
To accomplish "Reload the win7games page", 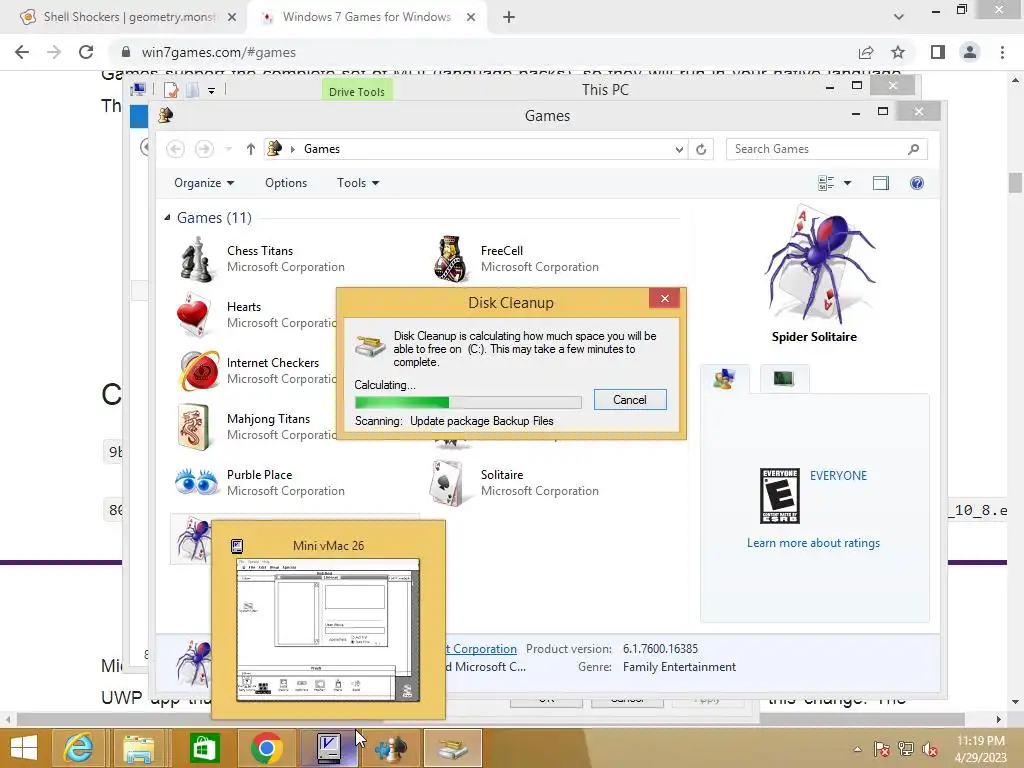I will [86, 52].
